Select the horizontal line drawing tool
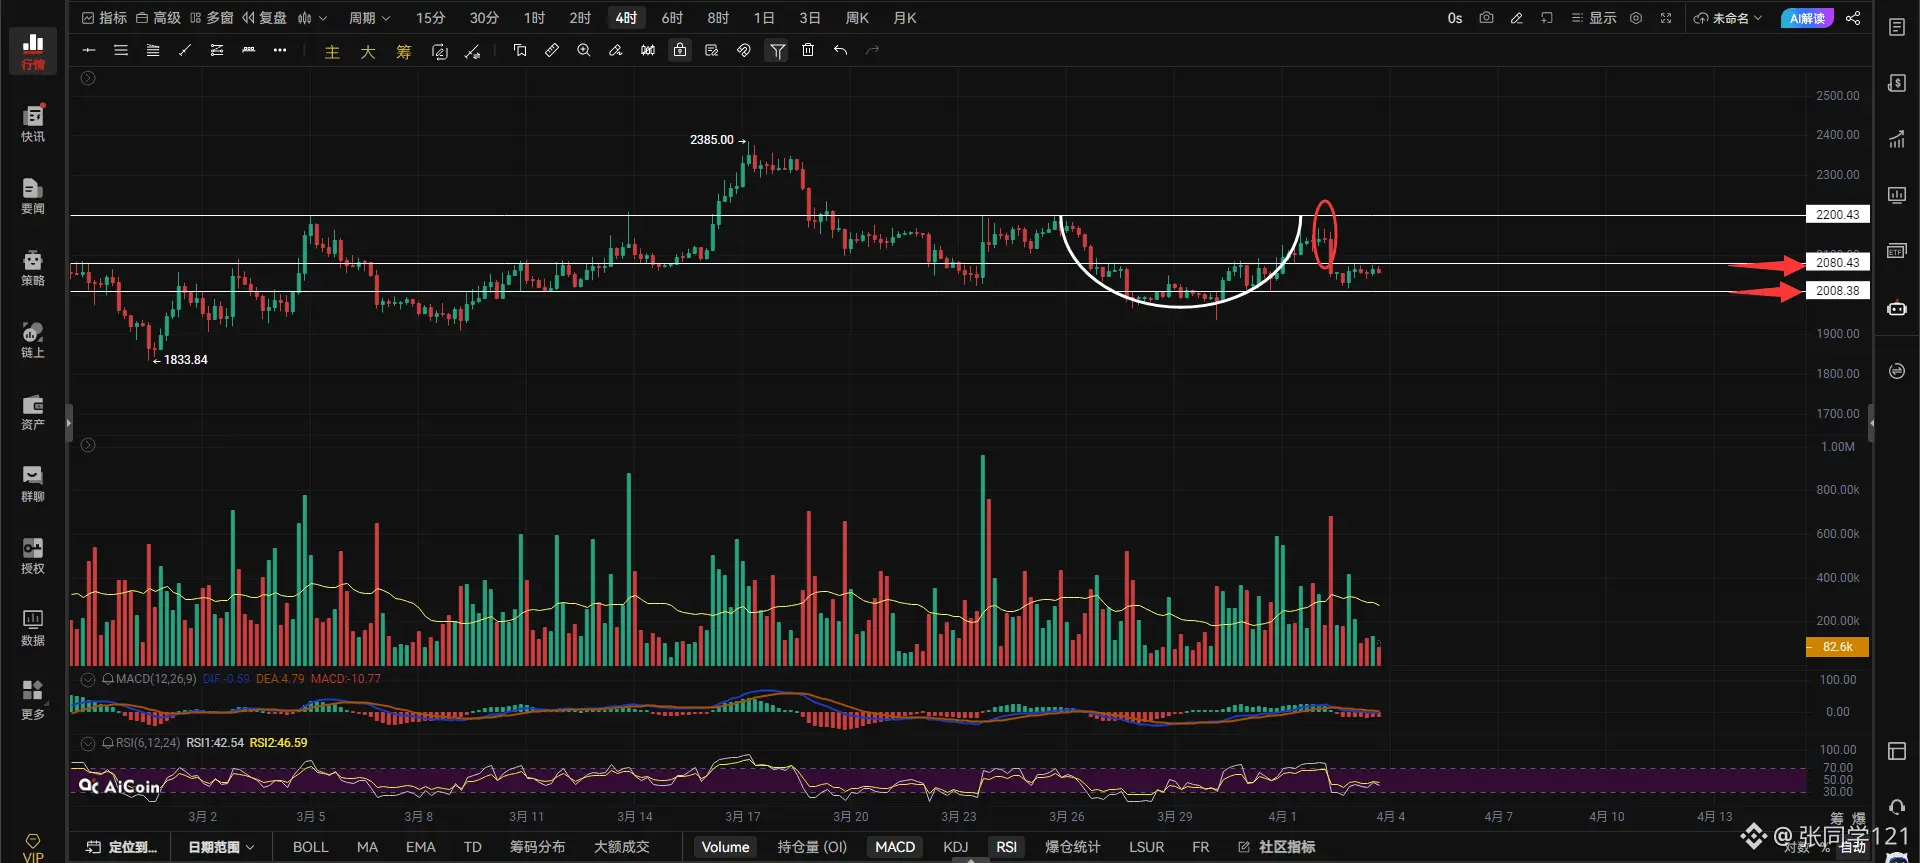This screenshot has height=863, width=1920. pos(89,50)
